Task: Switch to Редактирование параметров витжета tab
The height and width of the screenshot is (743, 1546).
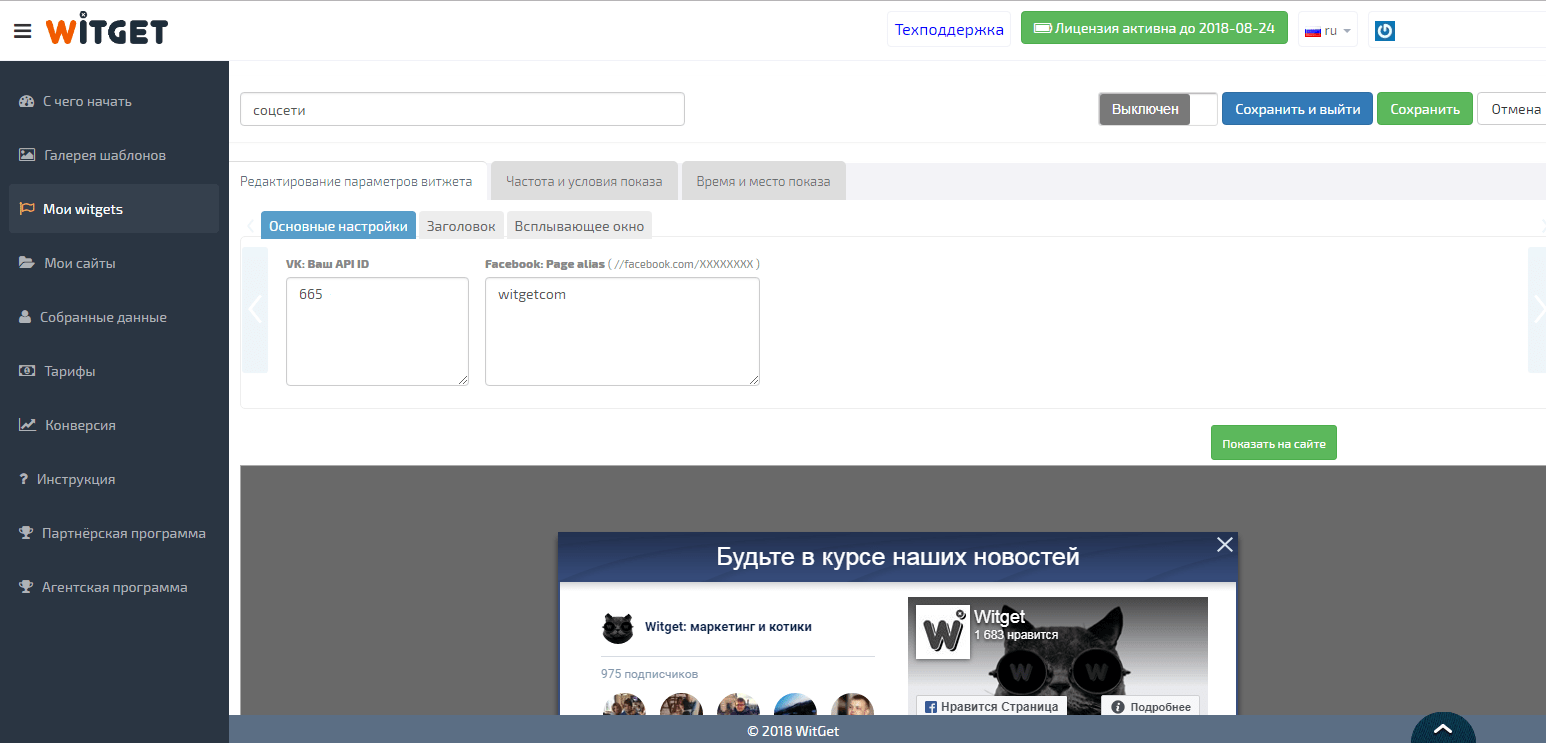Action: [357, 181]
